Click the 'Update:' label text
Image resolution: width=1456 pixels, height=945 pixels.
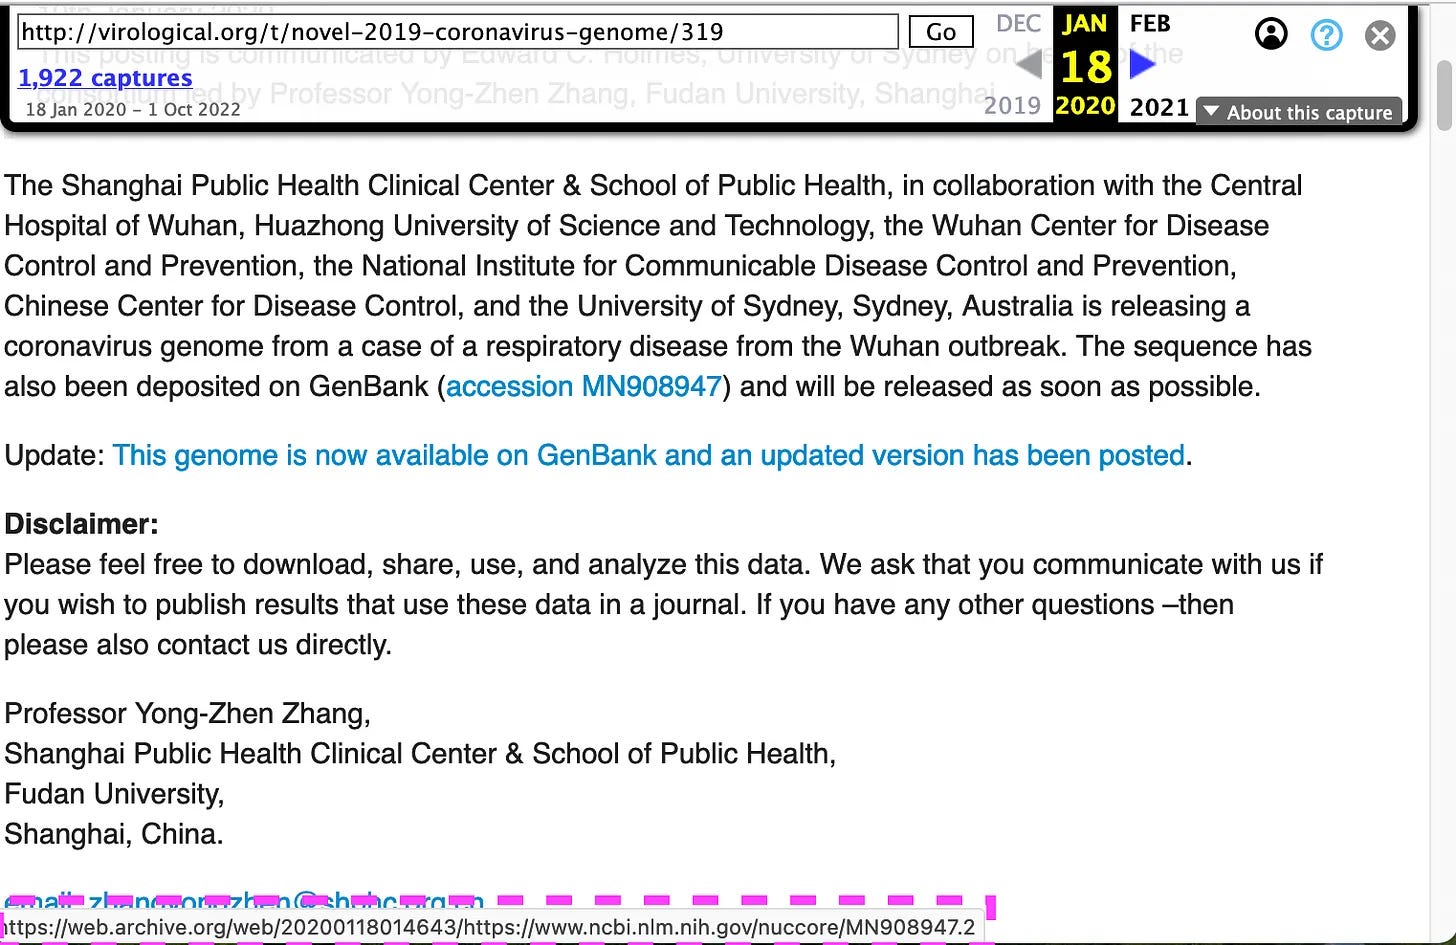(x=54, y=456)
